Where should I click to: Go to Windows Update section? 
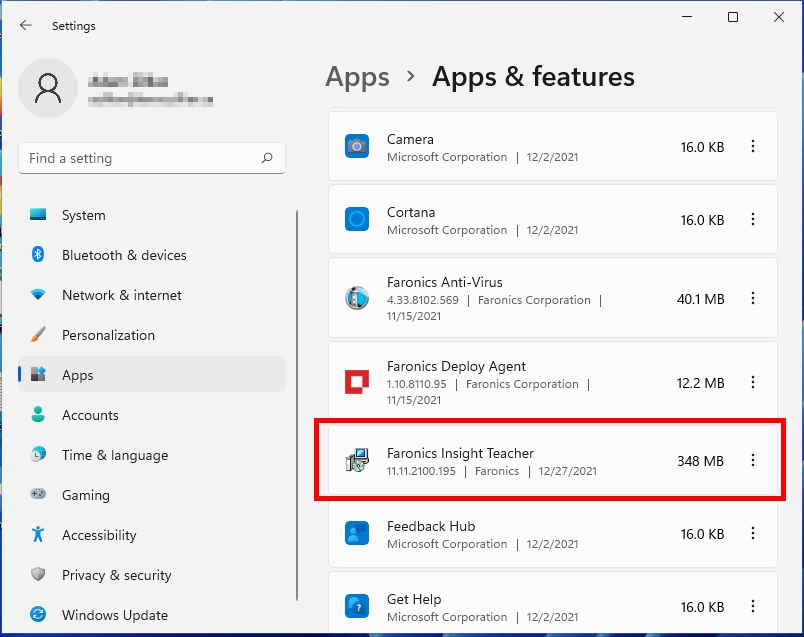114,615
